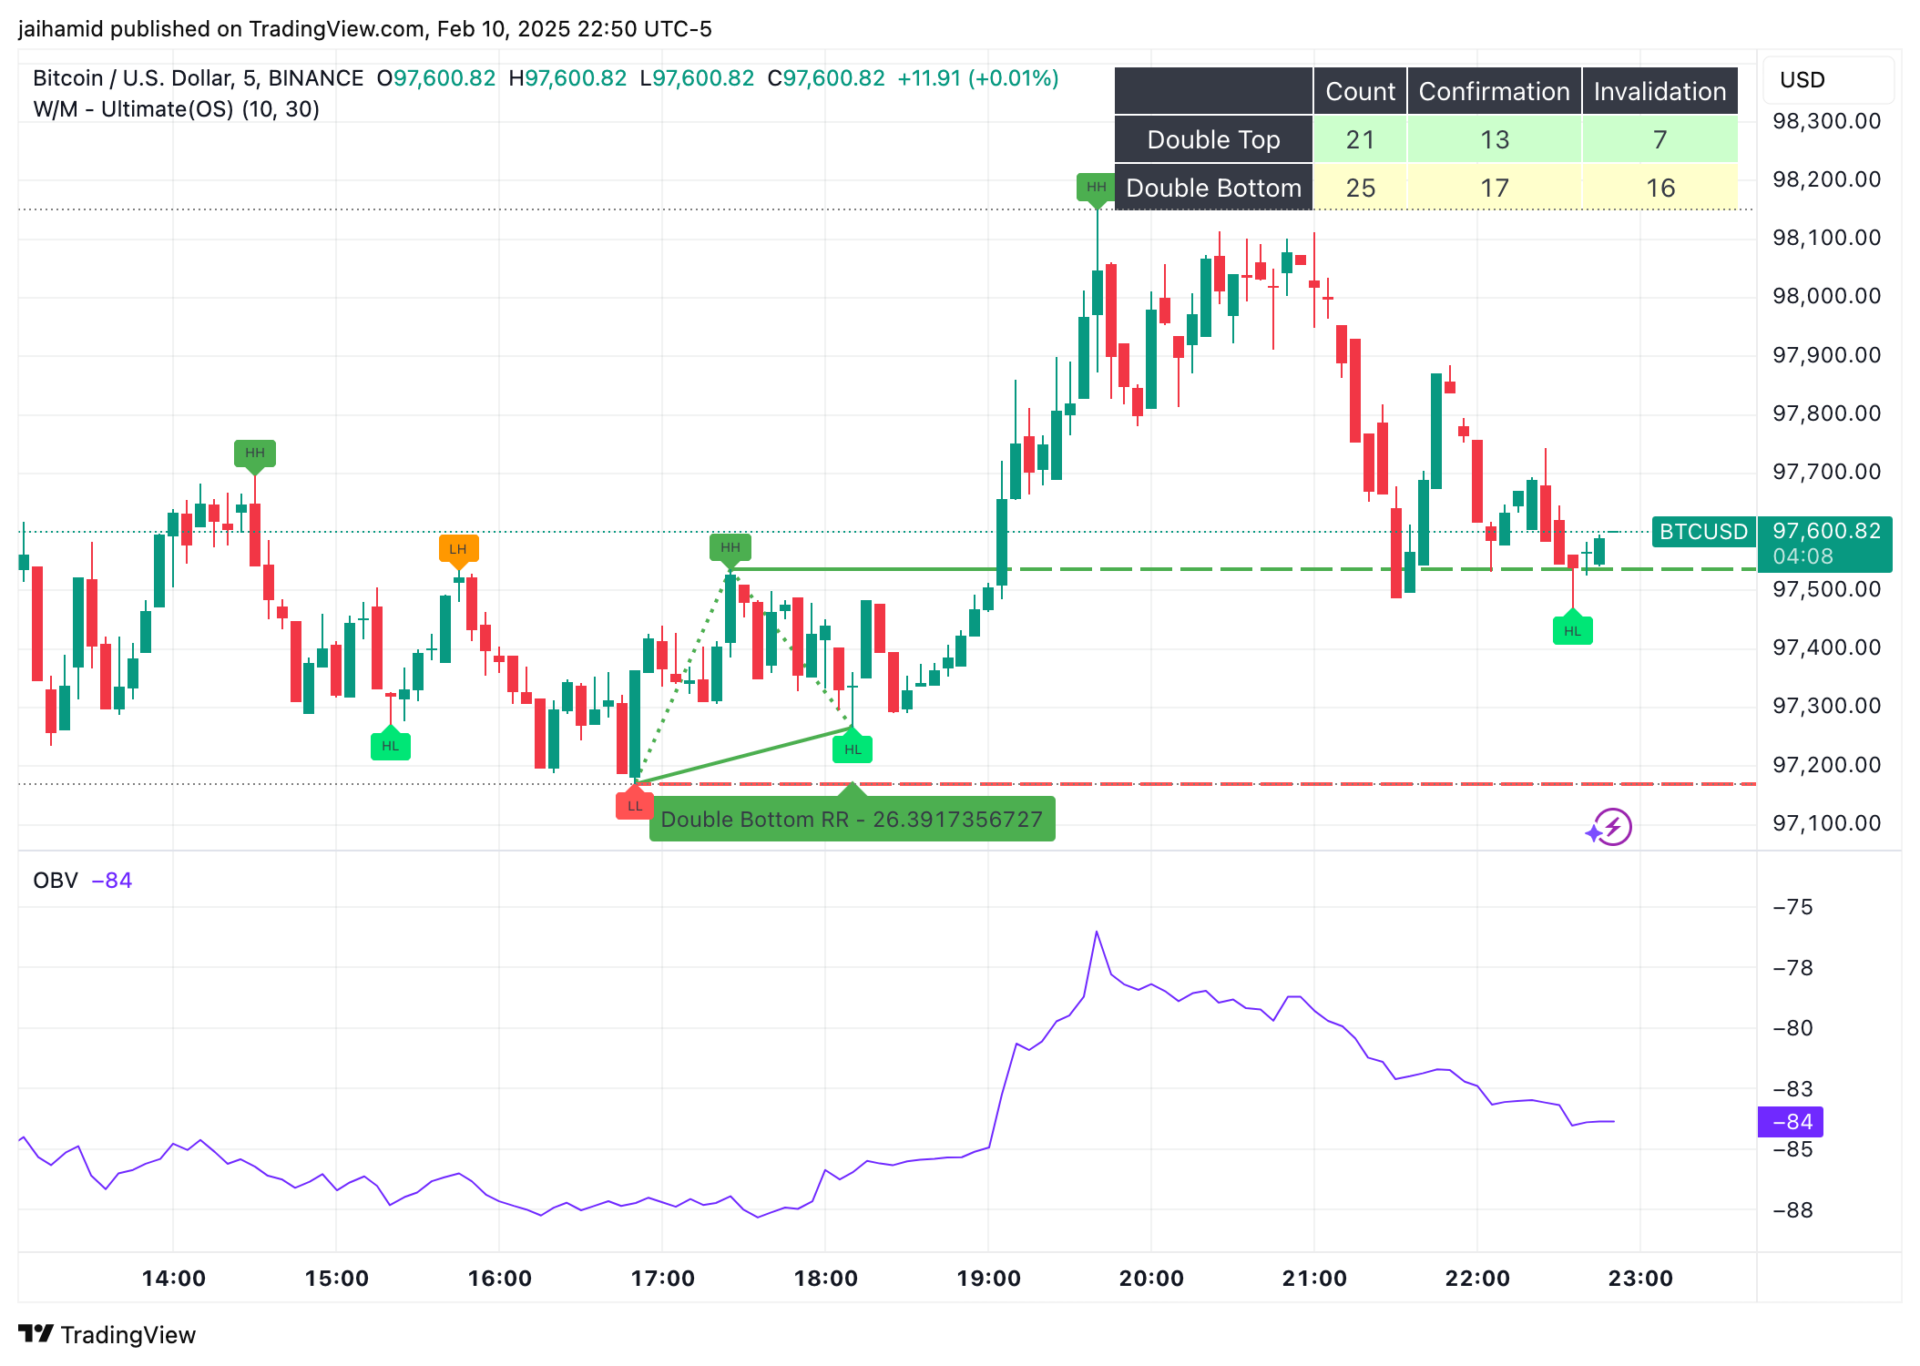Click the purple lightning bolt icon
Screen dimensions: 1920x1366
tap(1610, 828)
